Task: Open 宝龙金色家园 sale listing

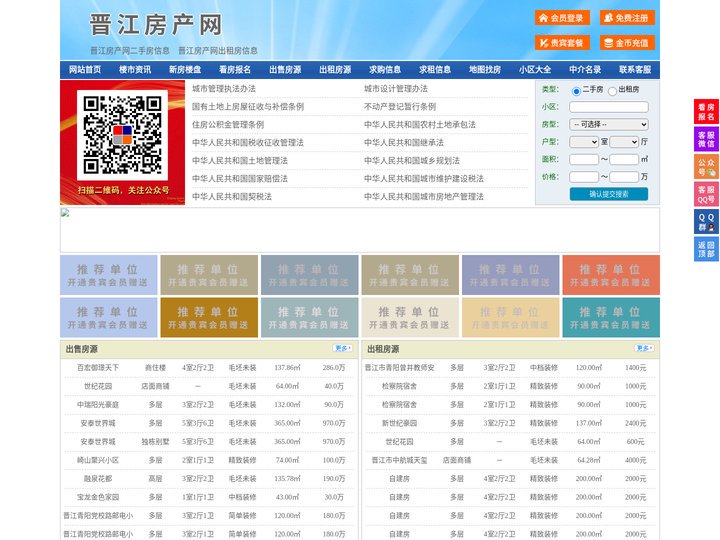Action: click(x=98, y=497)
